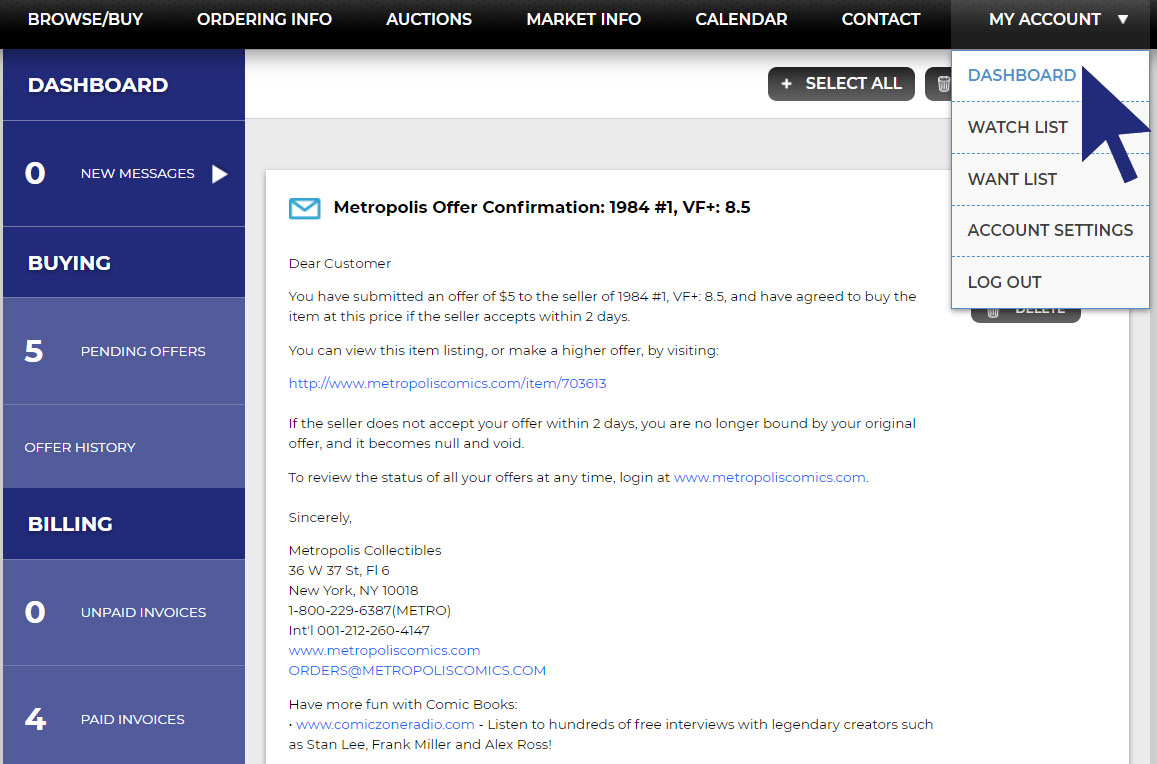Open Offer History in the sidebar
This screenshot has height=764, width=1157.
point(124,447)
